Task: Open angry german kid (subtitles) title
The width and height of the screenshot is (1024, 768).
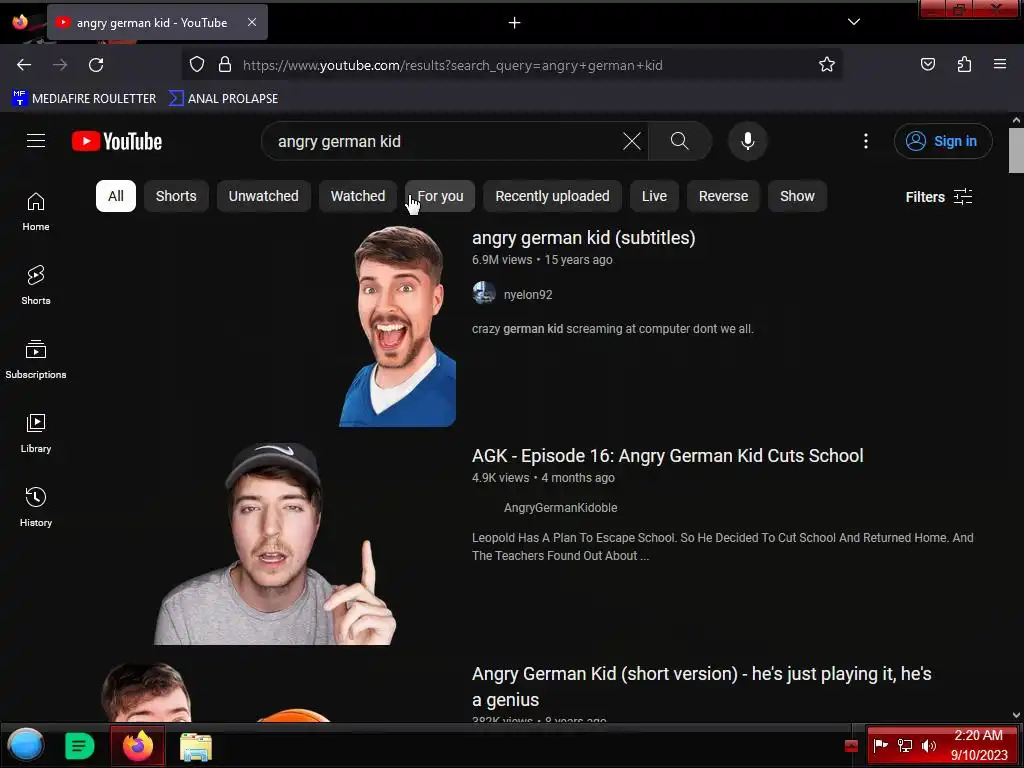Action: pos(583,238)
